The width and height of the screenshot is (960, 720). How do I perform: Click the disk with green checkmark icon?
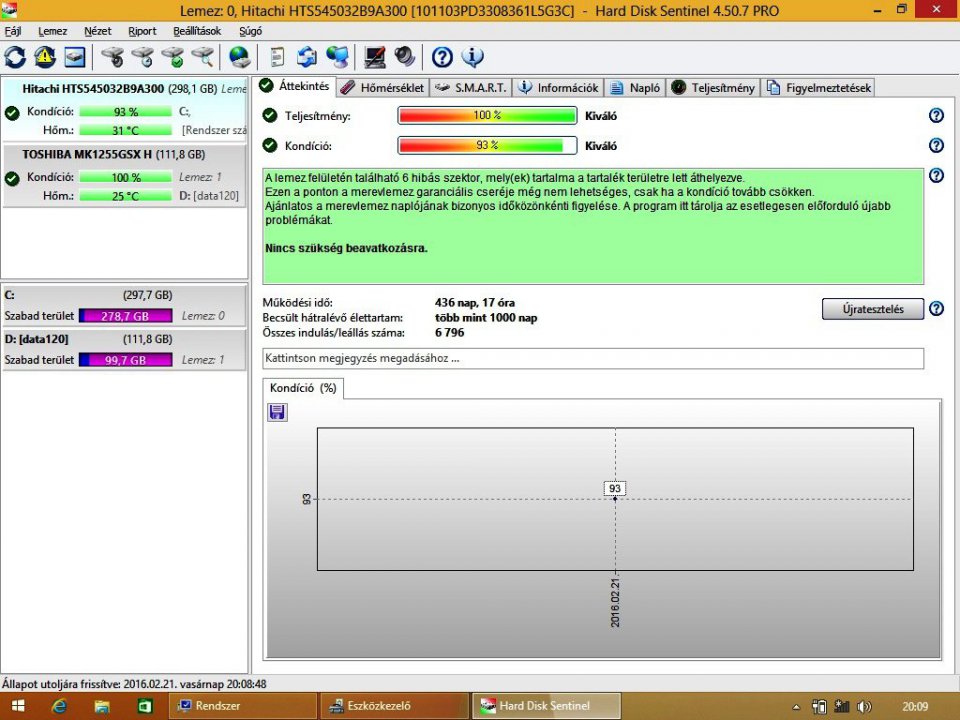click(173, 58)
